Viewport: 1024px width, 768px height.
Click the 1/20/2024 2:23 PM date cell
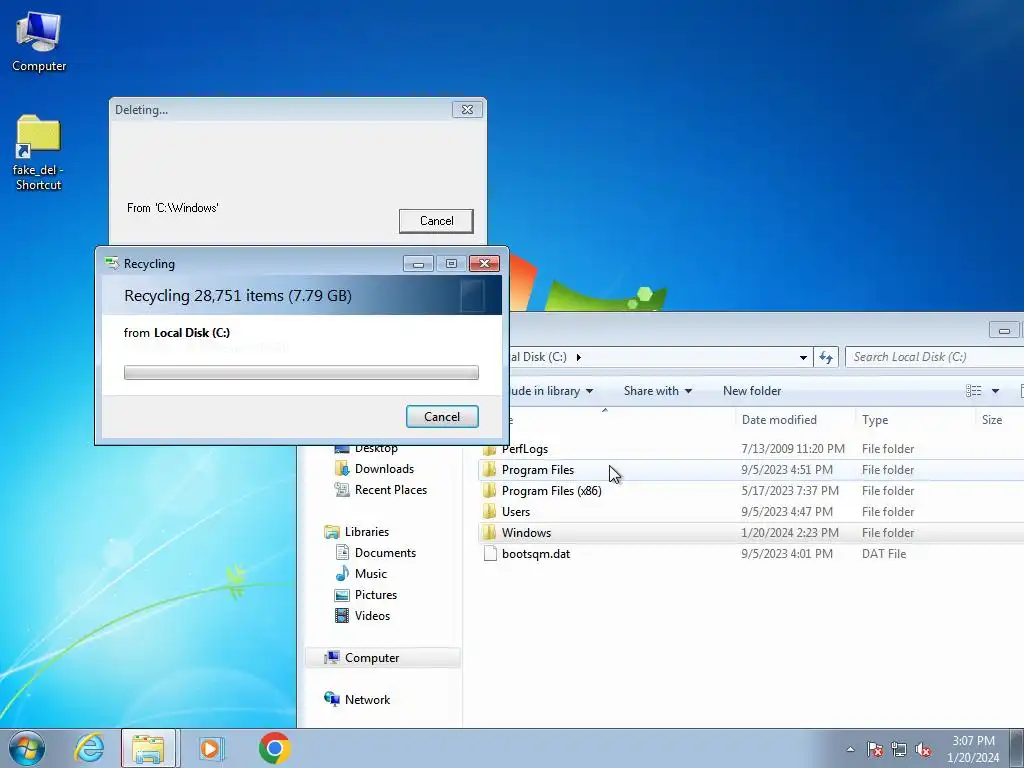click(790, 533)
